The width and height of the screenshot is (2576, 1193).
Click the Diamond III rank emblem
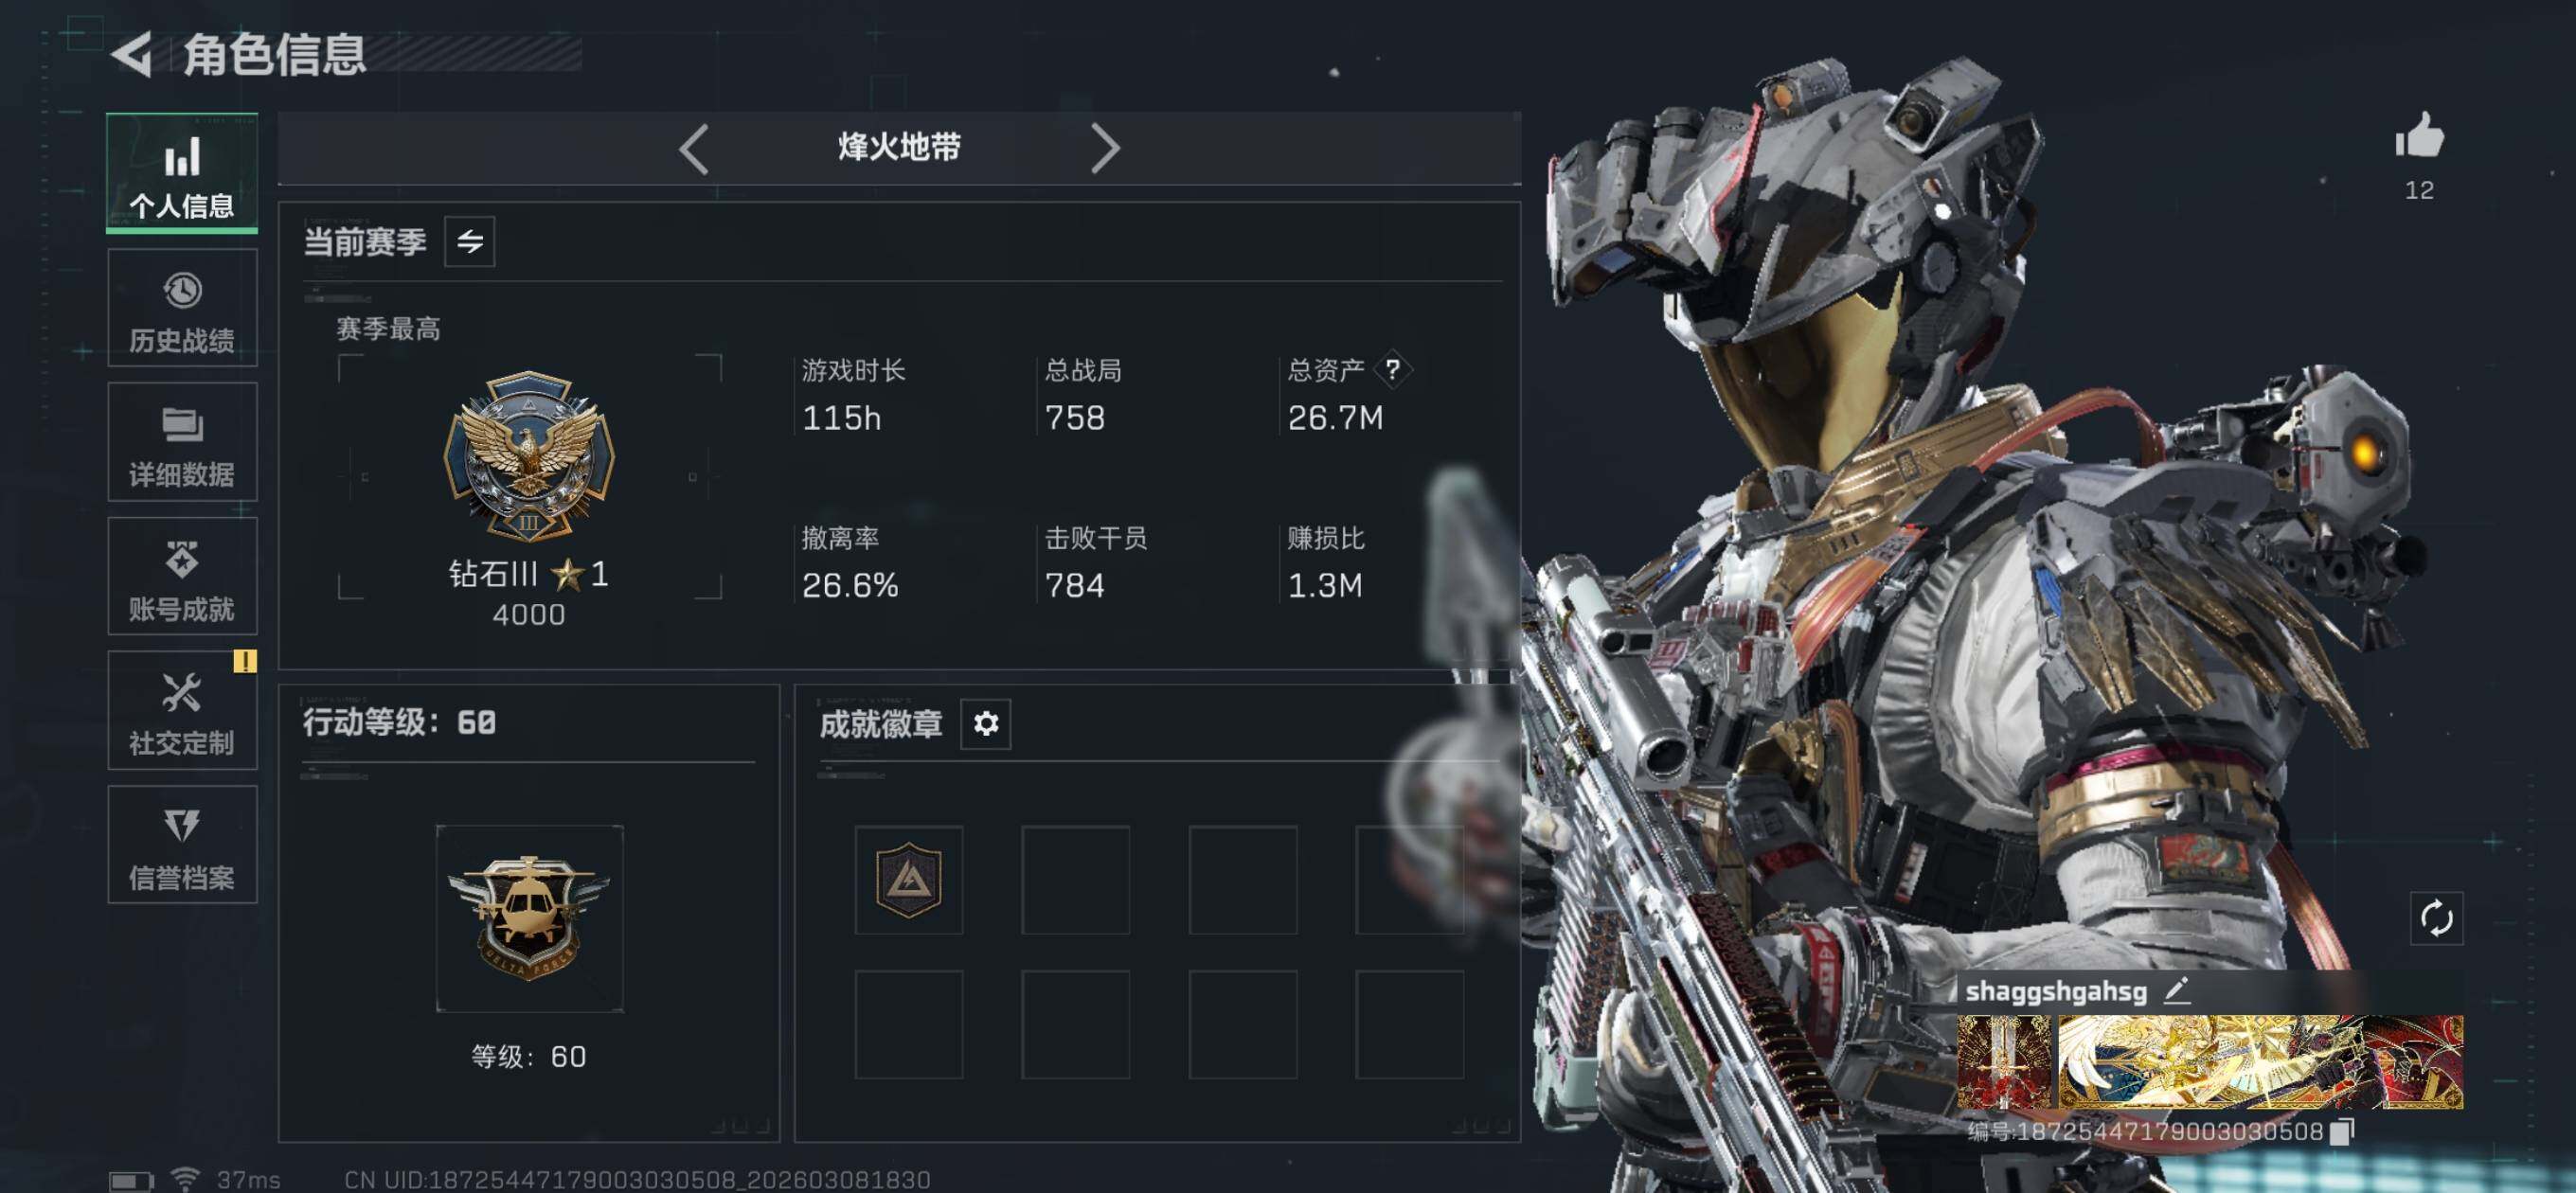529,456
